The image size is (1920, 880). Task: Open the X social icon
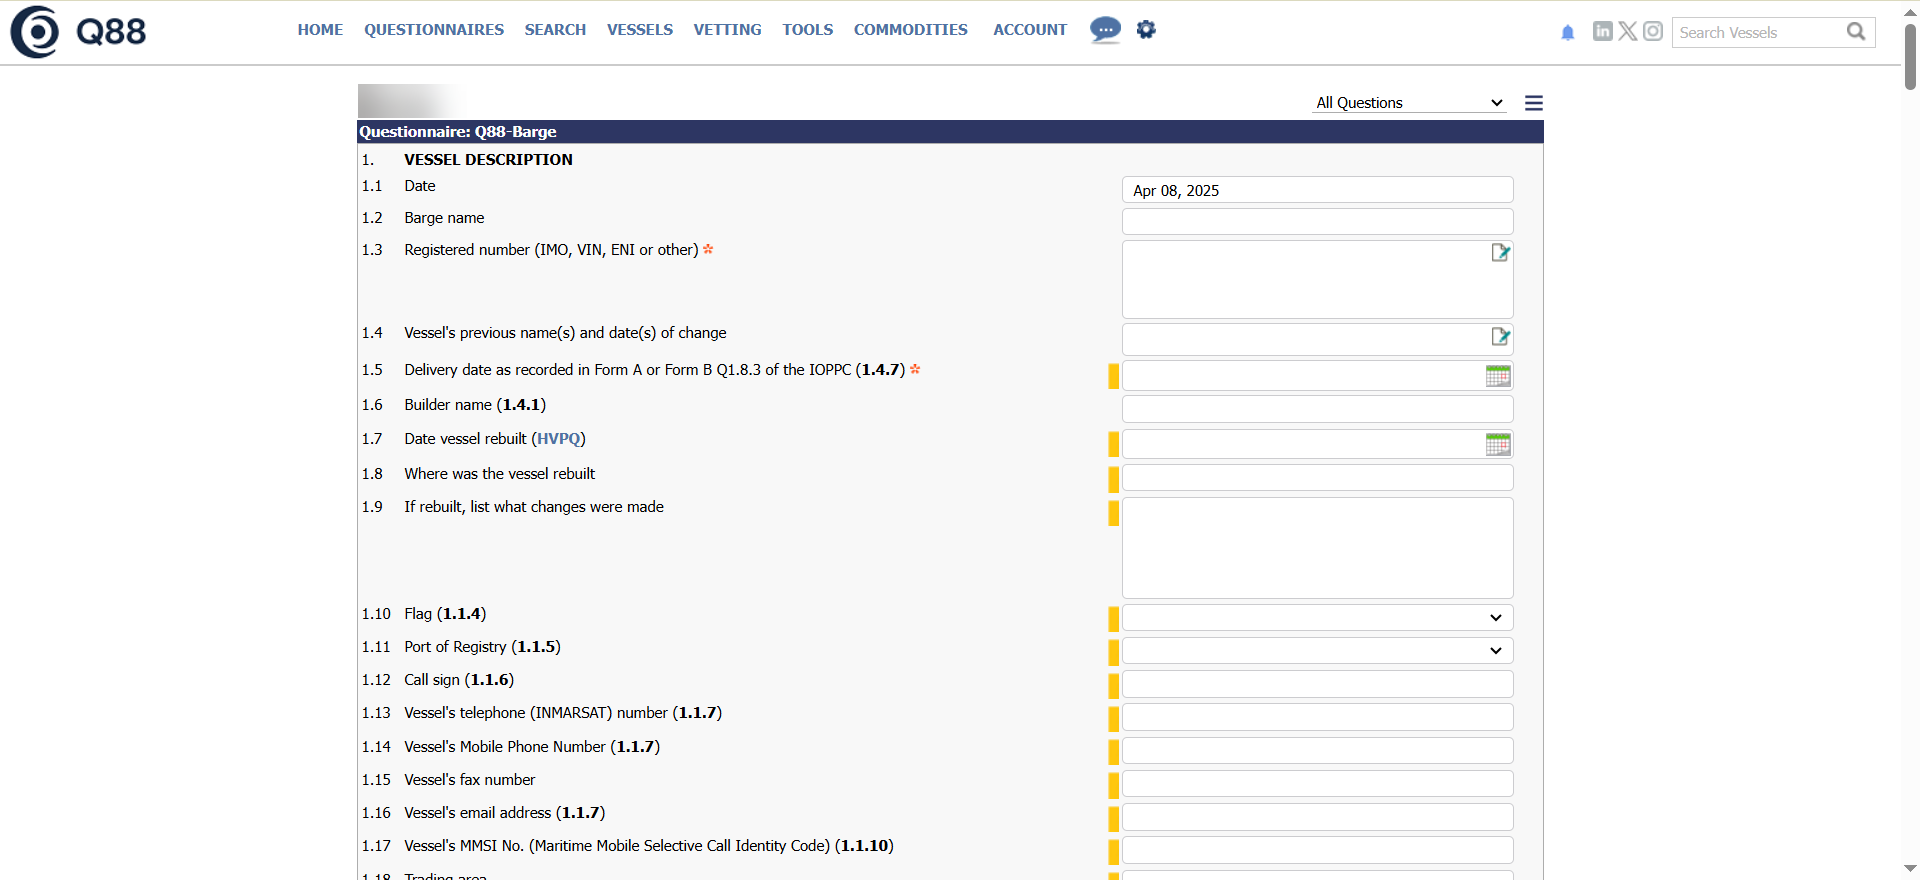coord(1628,31)
